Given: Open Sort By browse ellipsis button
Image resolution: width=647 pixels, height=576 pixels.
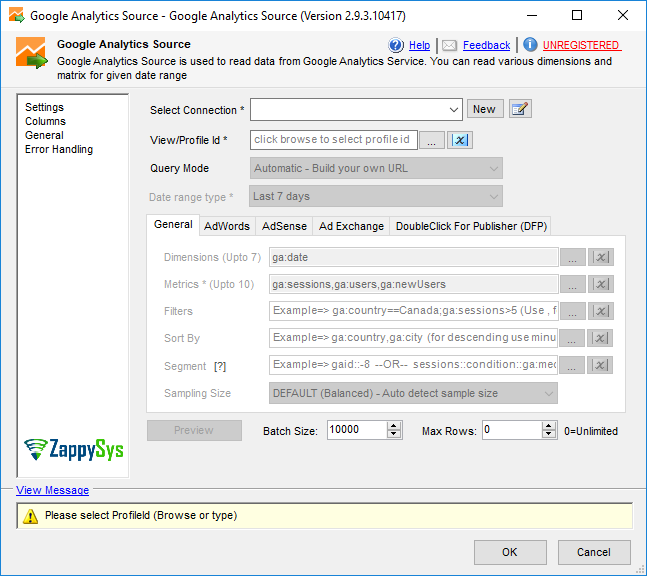Looking at the screenshot, I should tap(571, 338).
